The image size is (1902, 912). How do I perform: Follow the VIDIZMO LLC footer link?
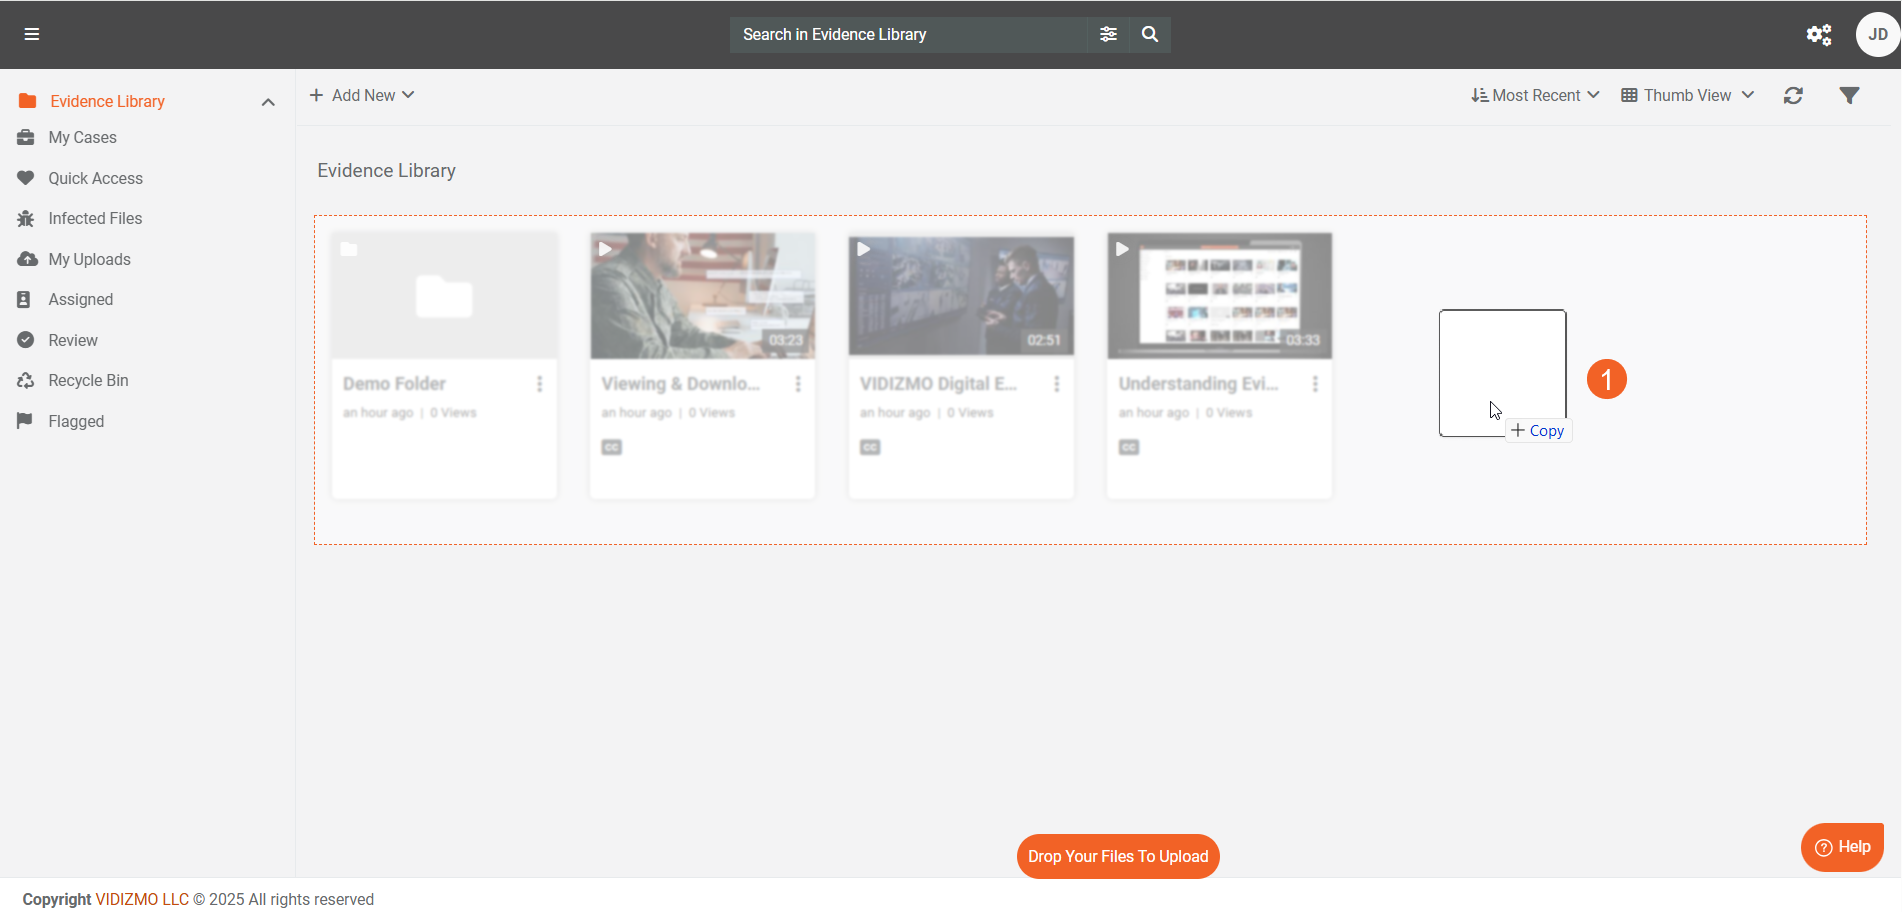point(142,900)
